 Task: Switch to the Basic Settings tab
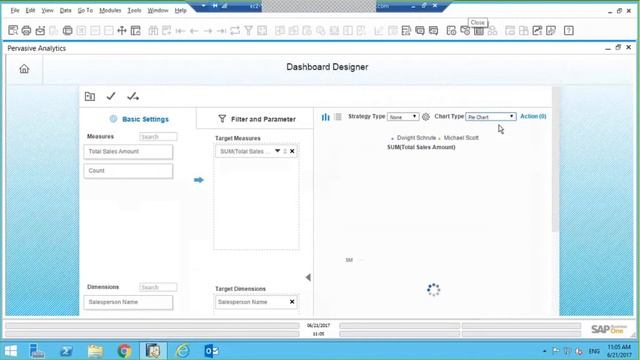(139, 119)
